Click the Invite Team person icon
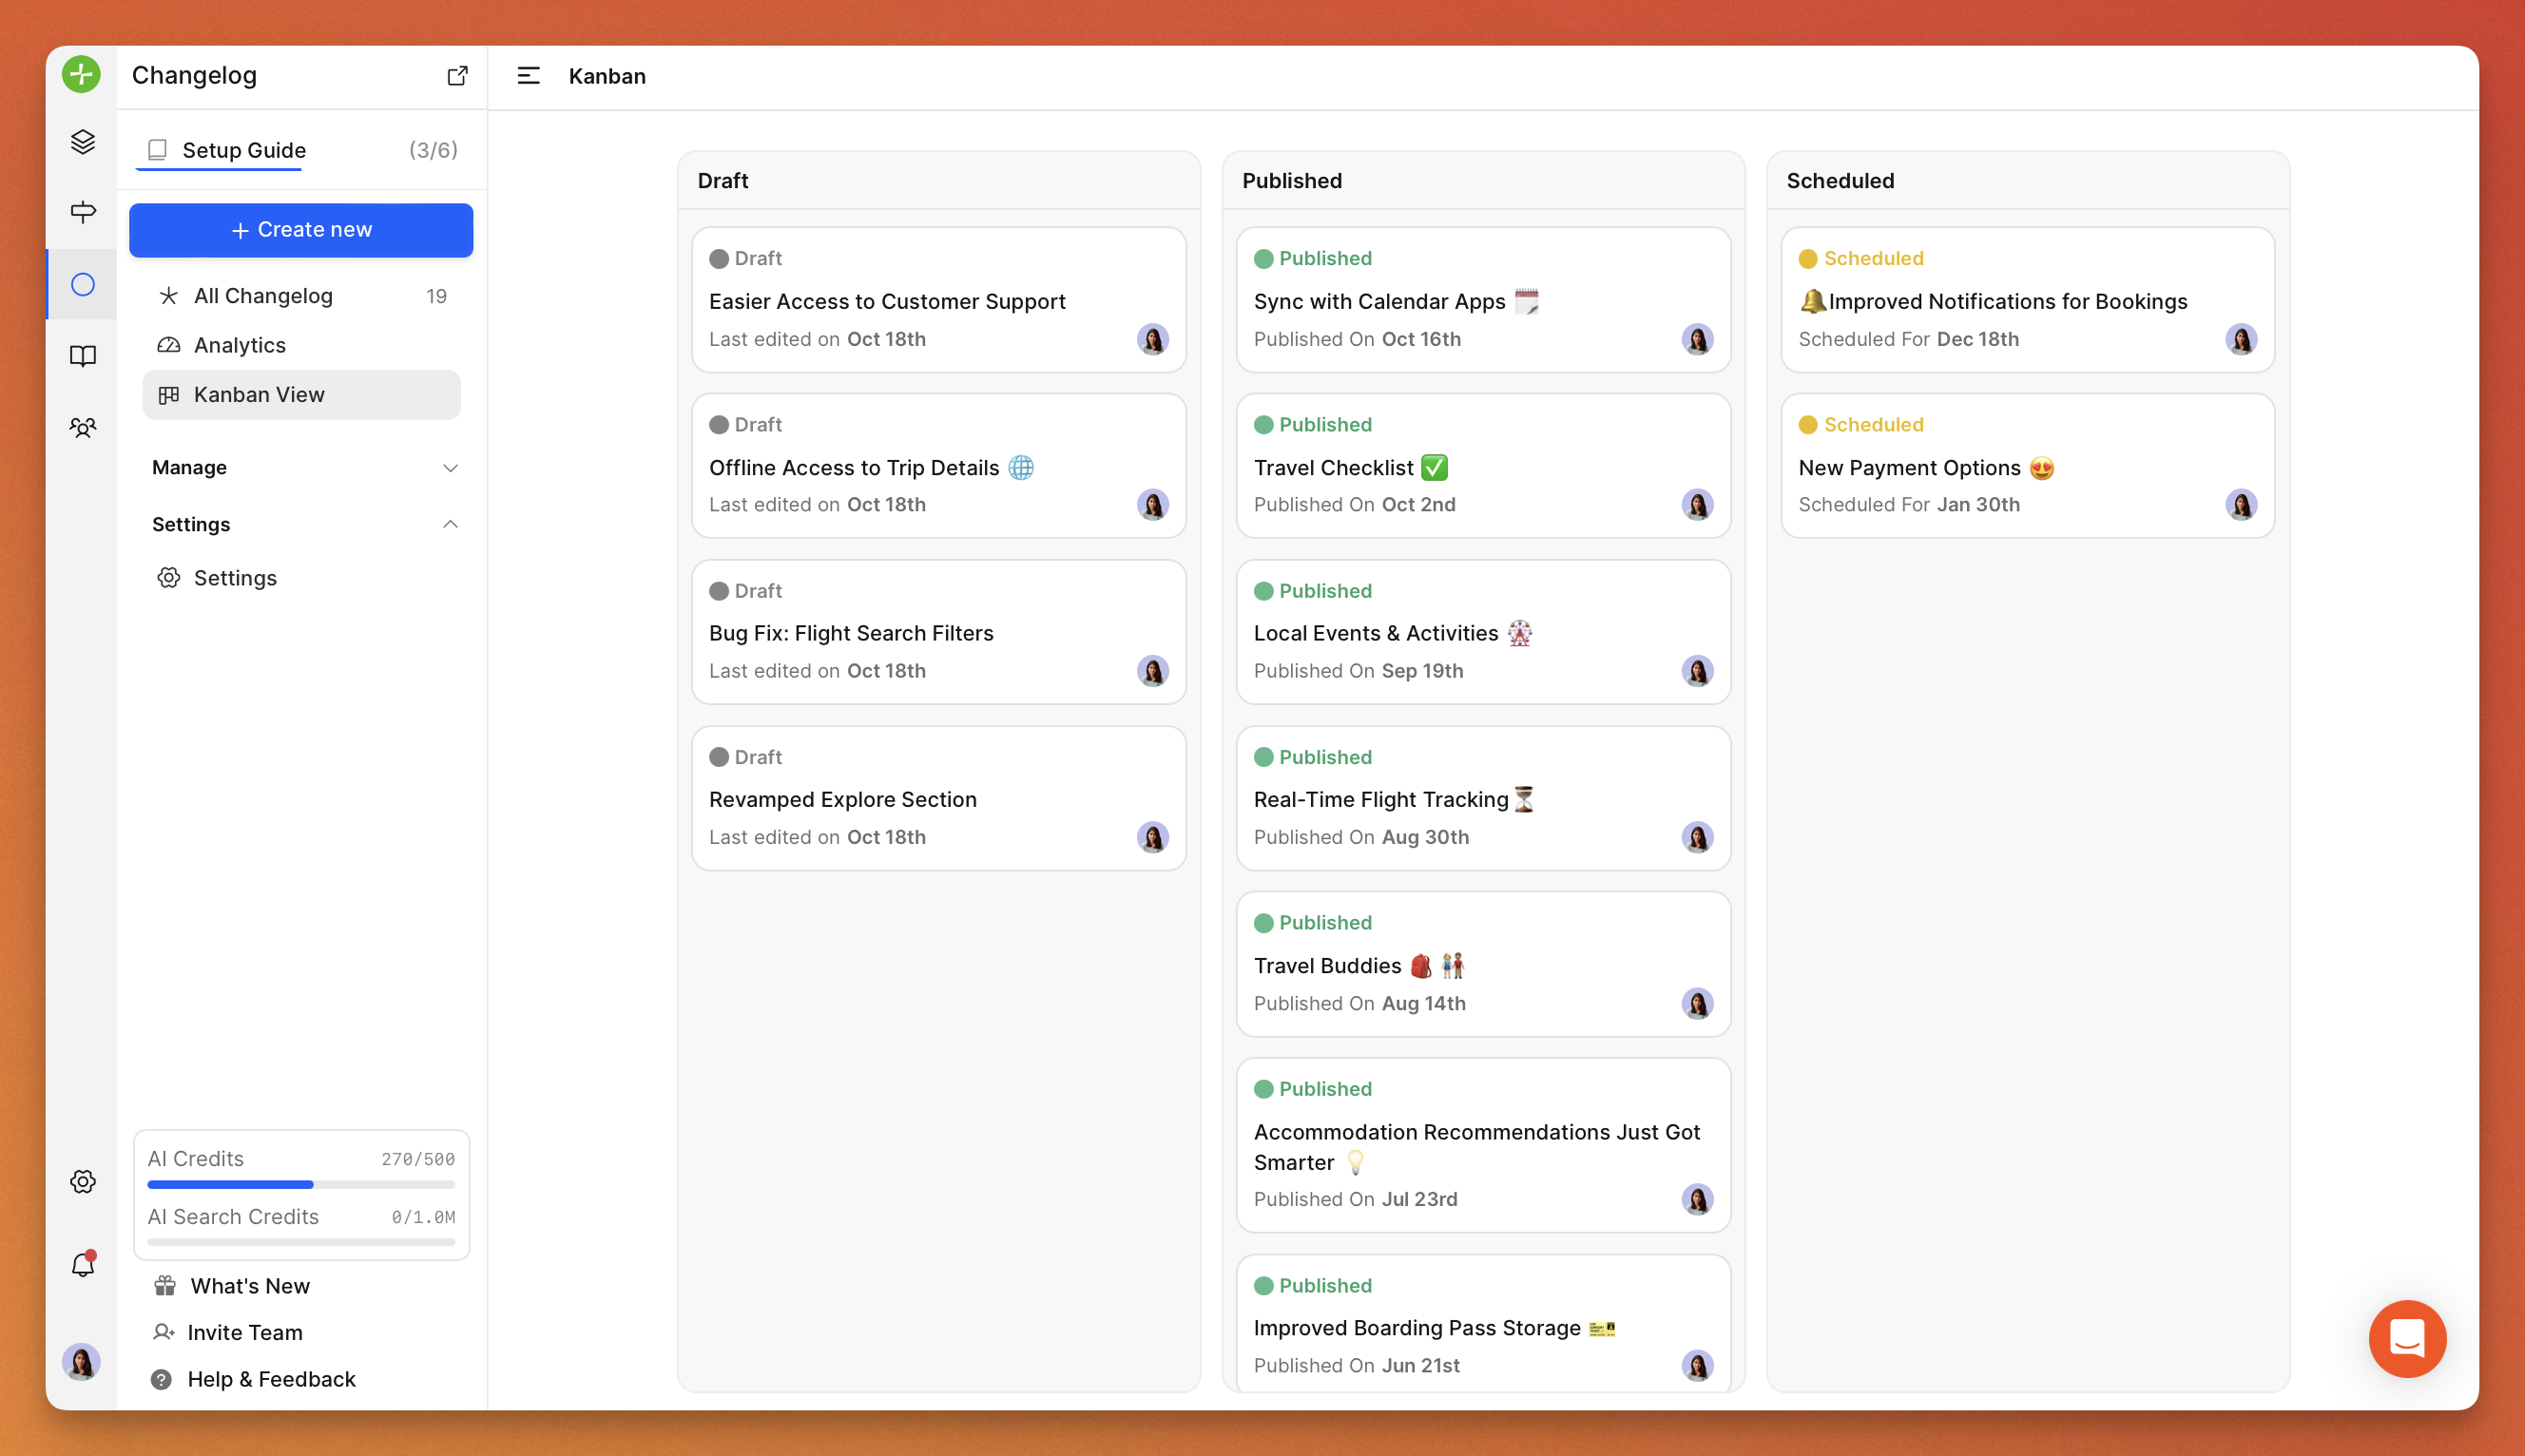This screenshot has width=2525, height=1456. pos(164,1332)
